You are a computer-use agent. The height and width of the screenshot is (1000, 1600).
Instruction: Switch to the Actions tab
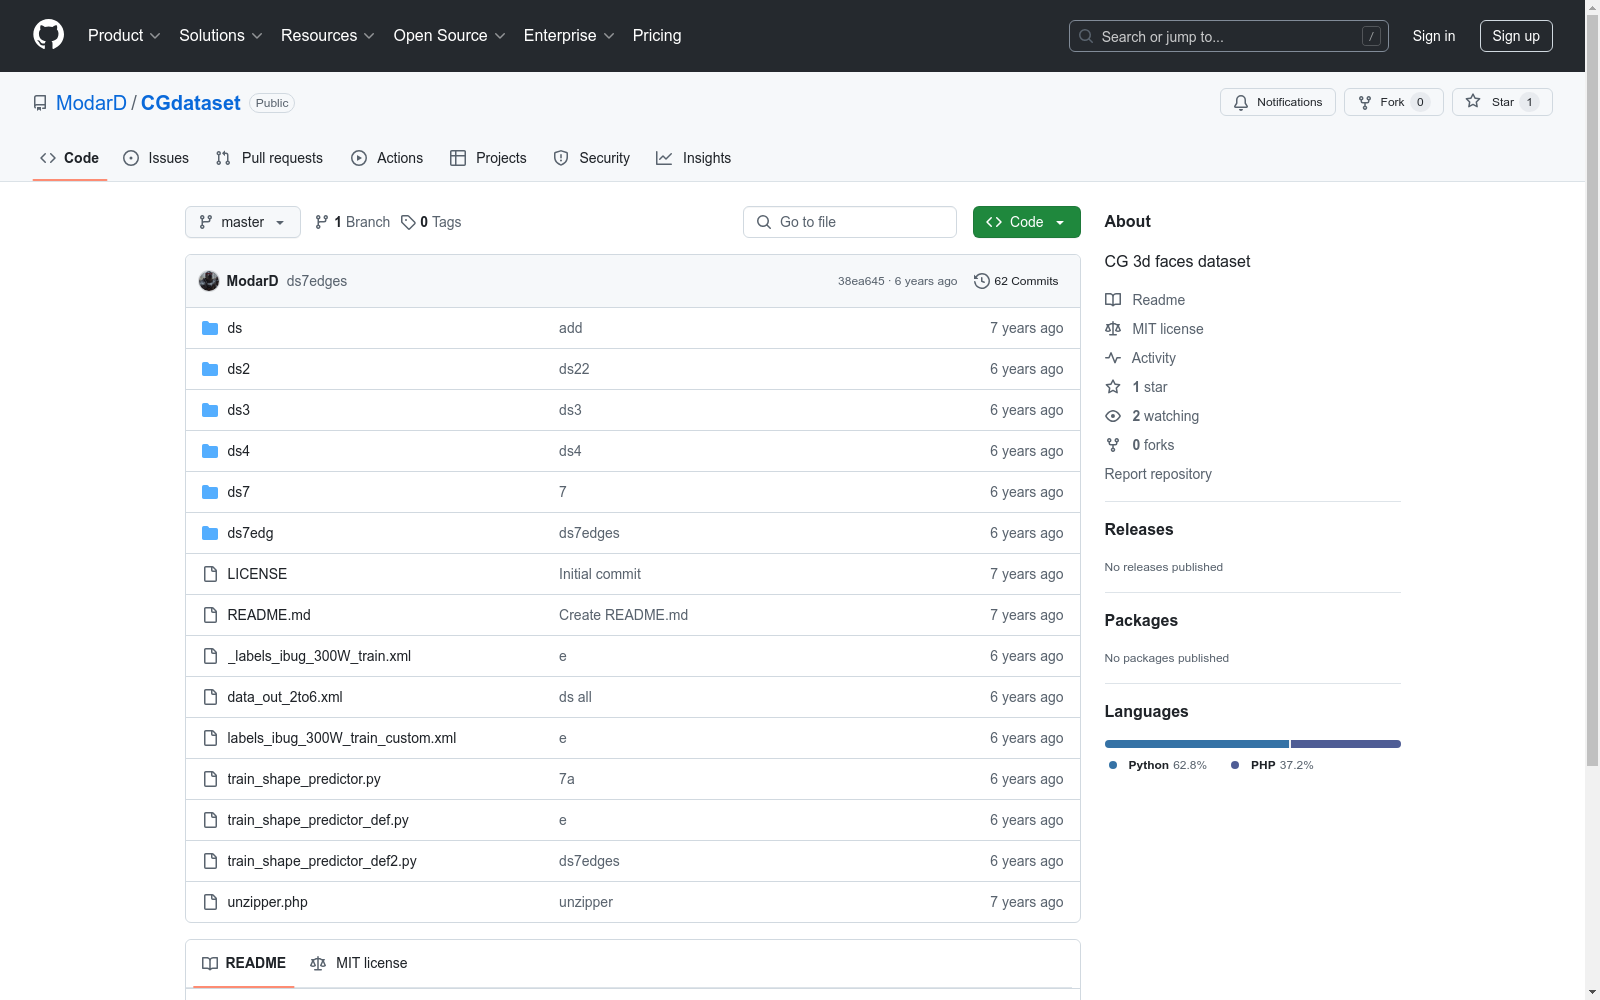(x=387, y=158)
